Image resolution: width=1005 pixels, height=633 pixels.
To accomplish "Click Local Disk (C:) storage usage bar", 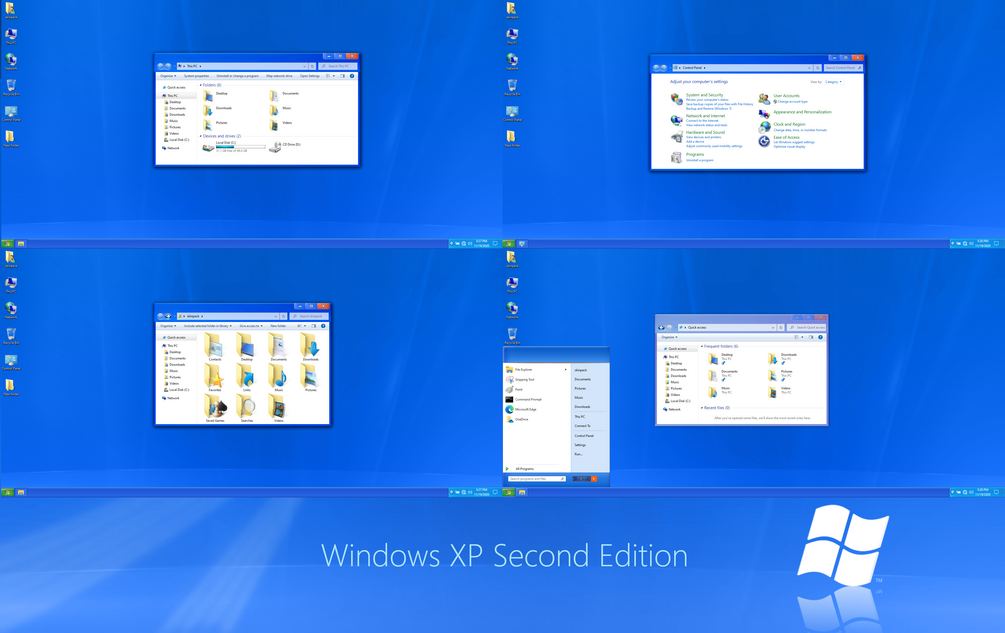I will click(240, 147).
